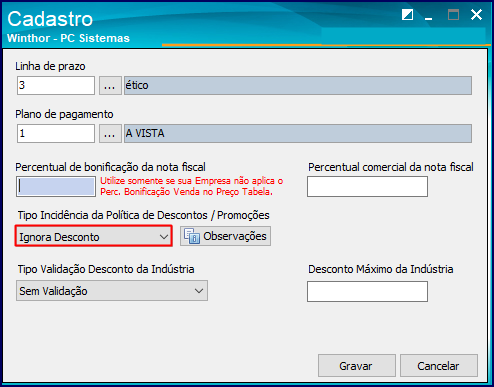Screen dimensions: 494x387
Task: Click the Observações button
Action: [x=225, y=236]
